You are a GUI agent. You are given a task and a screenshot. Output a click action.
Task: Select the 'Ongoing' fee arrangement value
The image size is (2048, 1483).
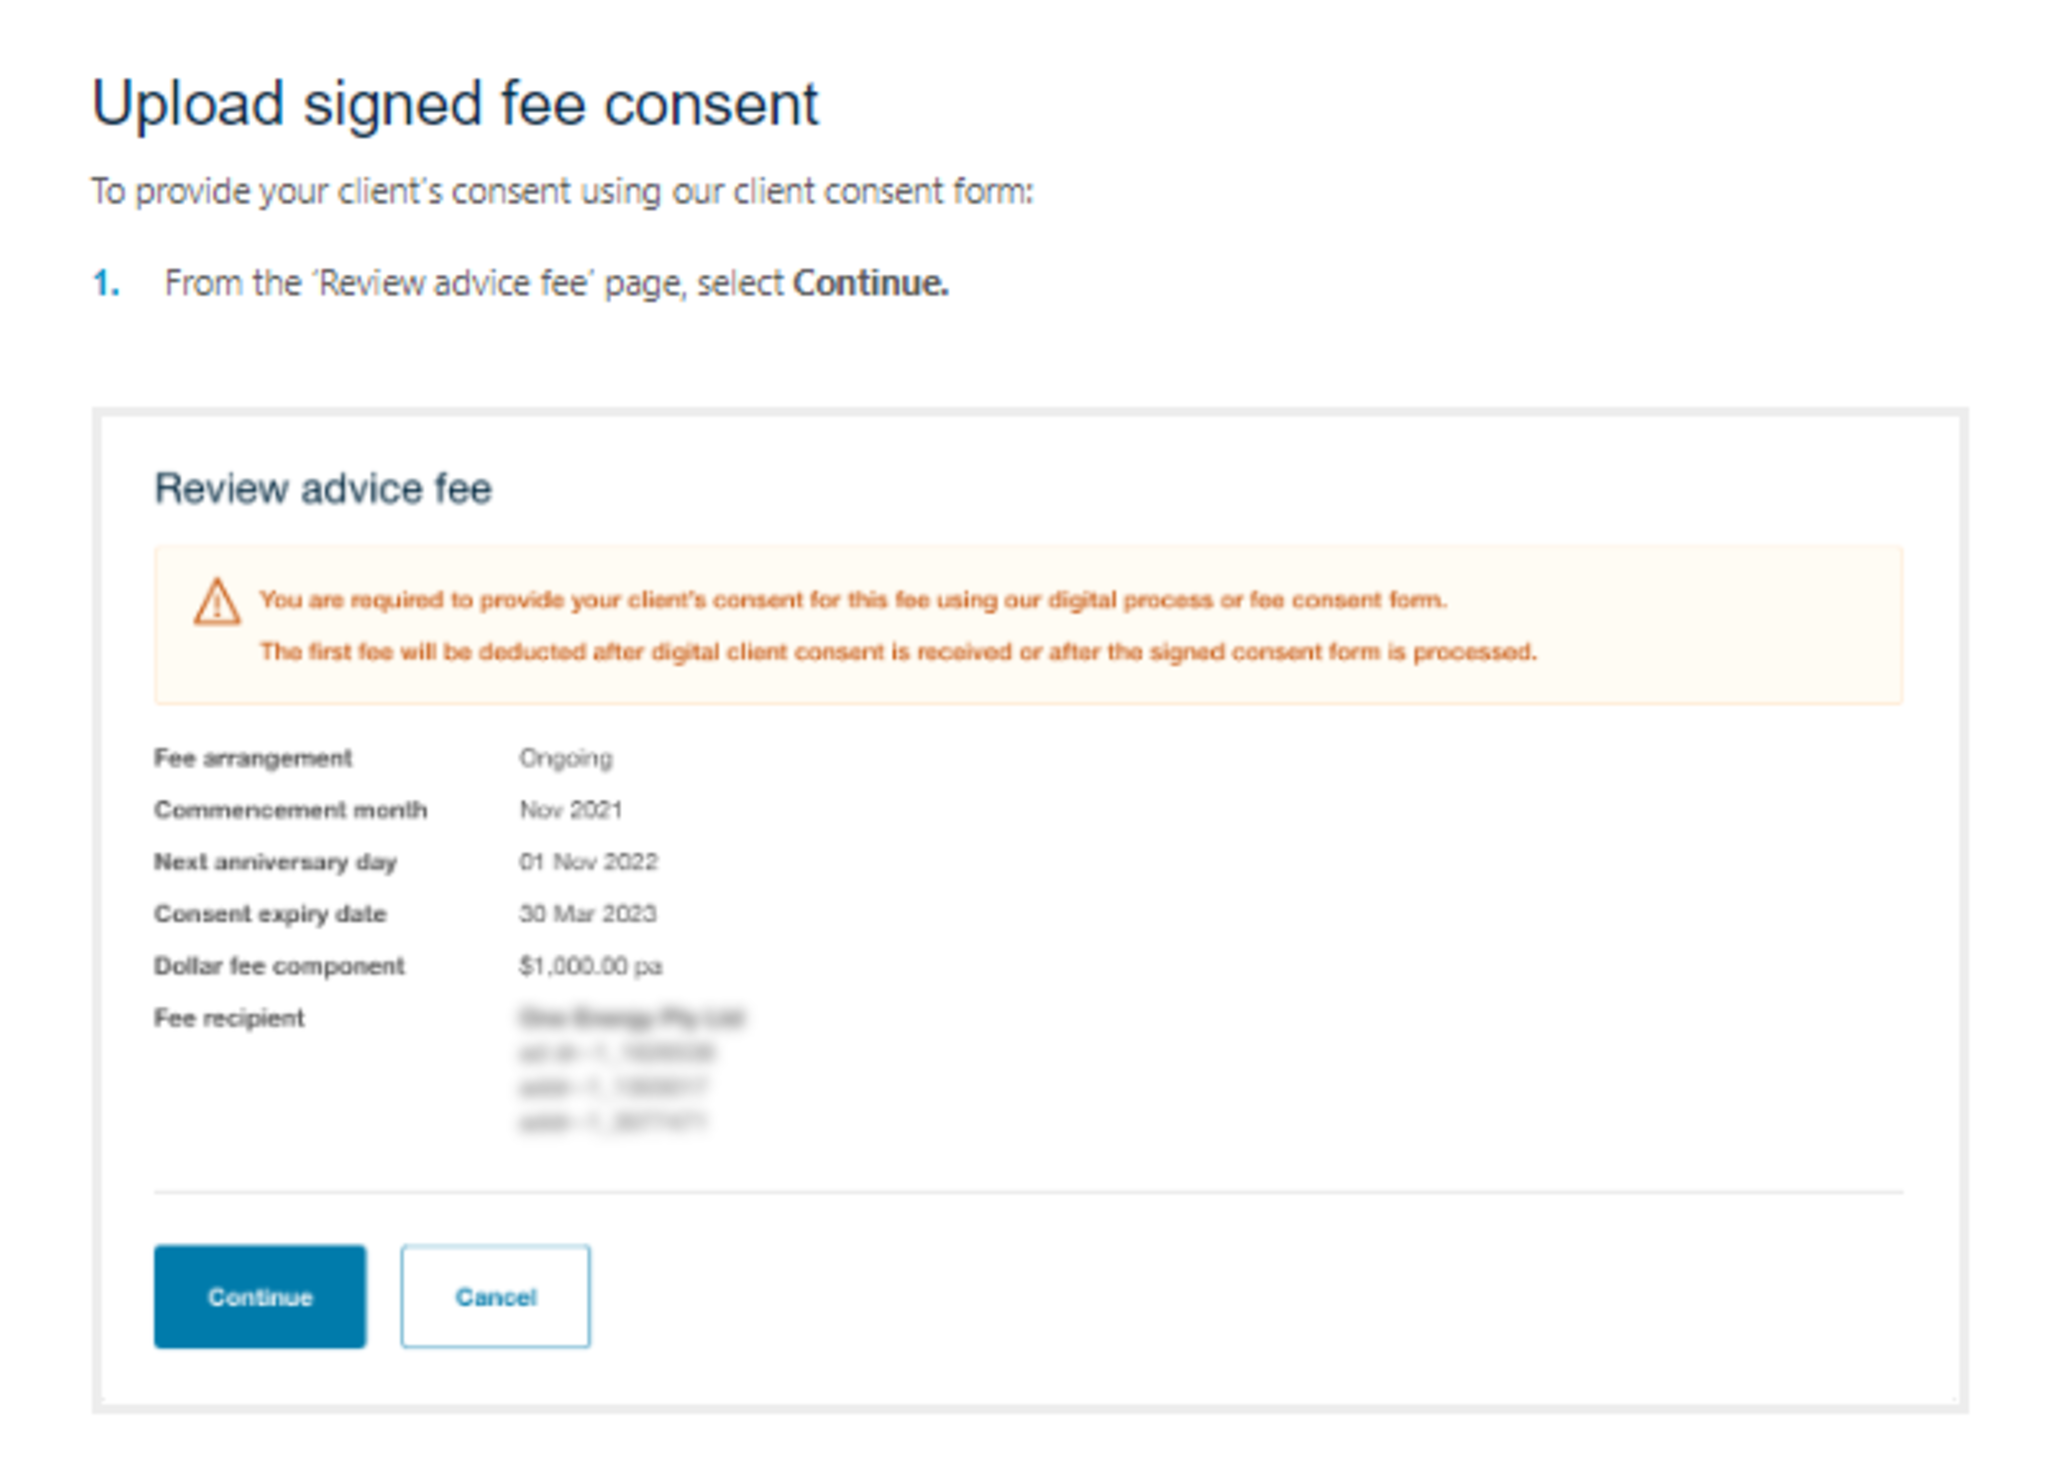pyautogui.click(x=565, y=758)
